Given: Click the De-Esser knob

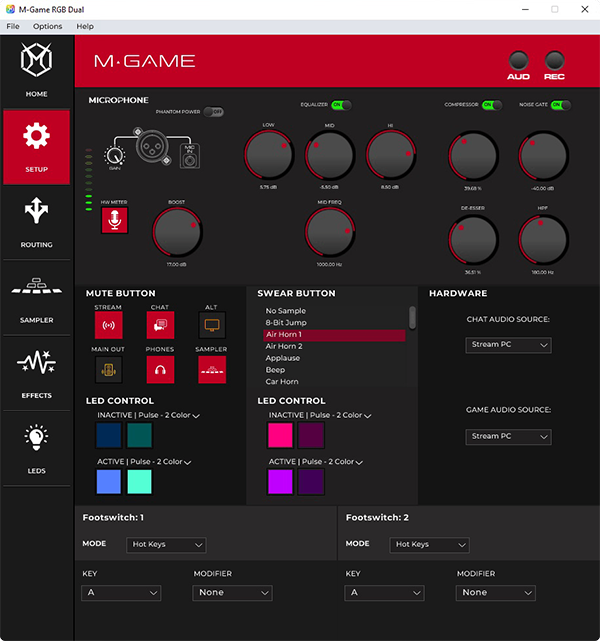Looking at the screenshot, I should [x=473, y=240].
